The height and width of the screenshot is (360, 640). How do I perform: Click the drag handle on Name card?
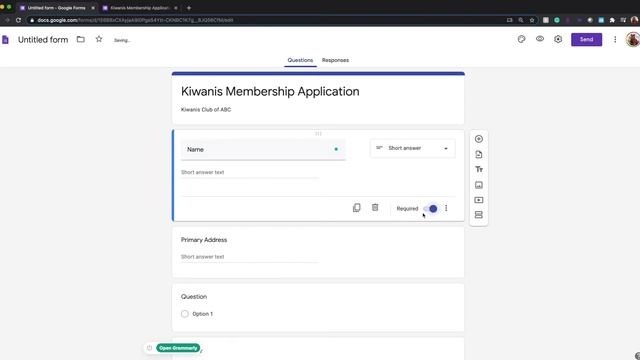click(x=318, y=133)
